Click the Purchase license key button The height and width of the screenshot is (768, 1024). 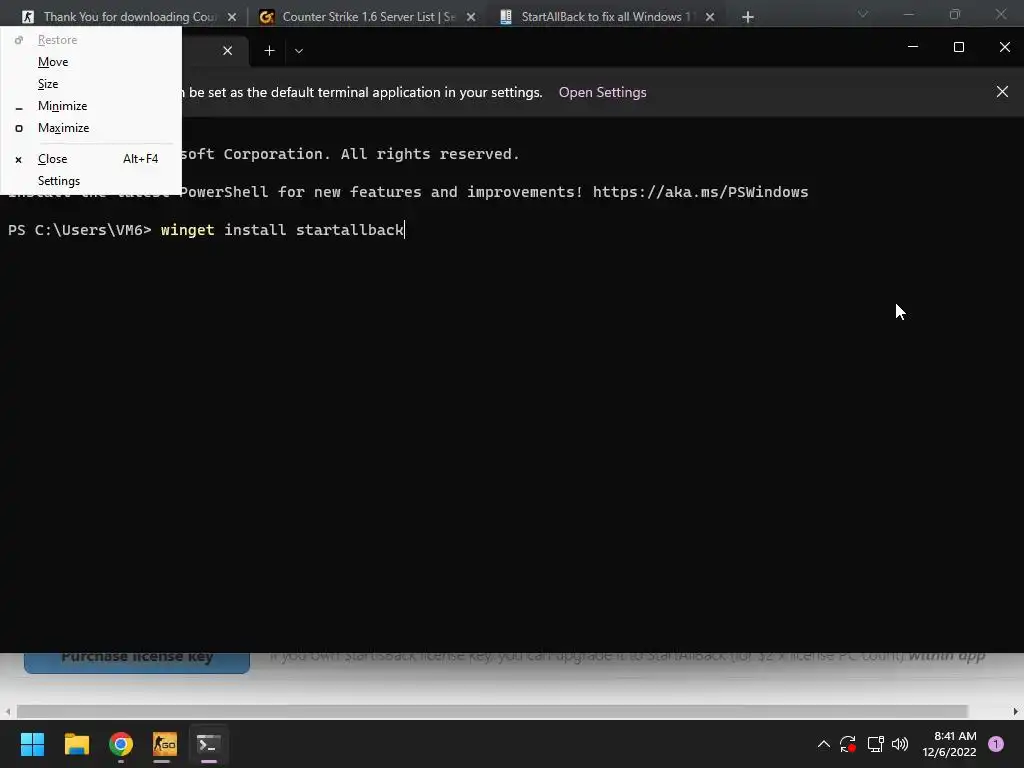[137, 660]
